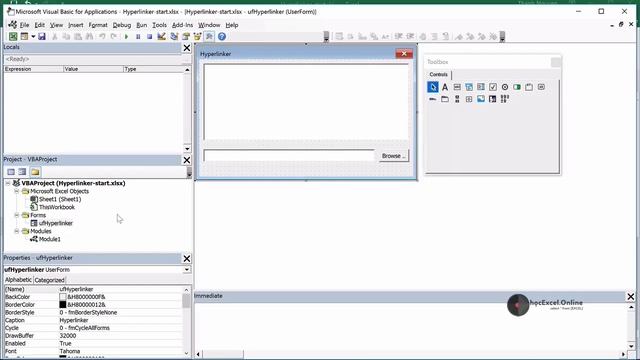This screenshot has height=360, width=640.
Task: Click the Run Sub/UserForm play icon
Action: pyautogui.click(x=127, y=37)
